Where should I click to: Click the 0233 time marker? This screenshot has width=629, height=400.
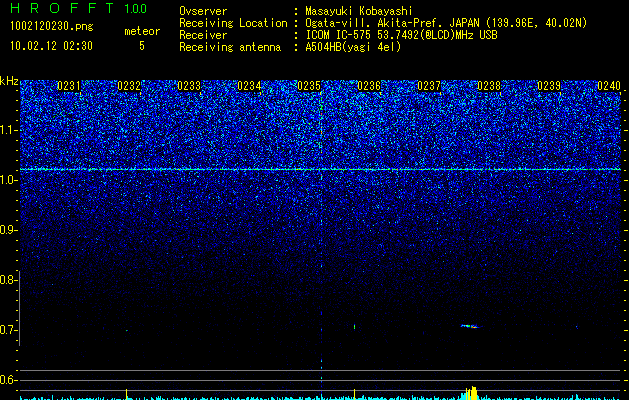tap(189, 86)
